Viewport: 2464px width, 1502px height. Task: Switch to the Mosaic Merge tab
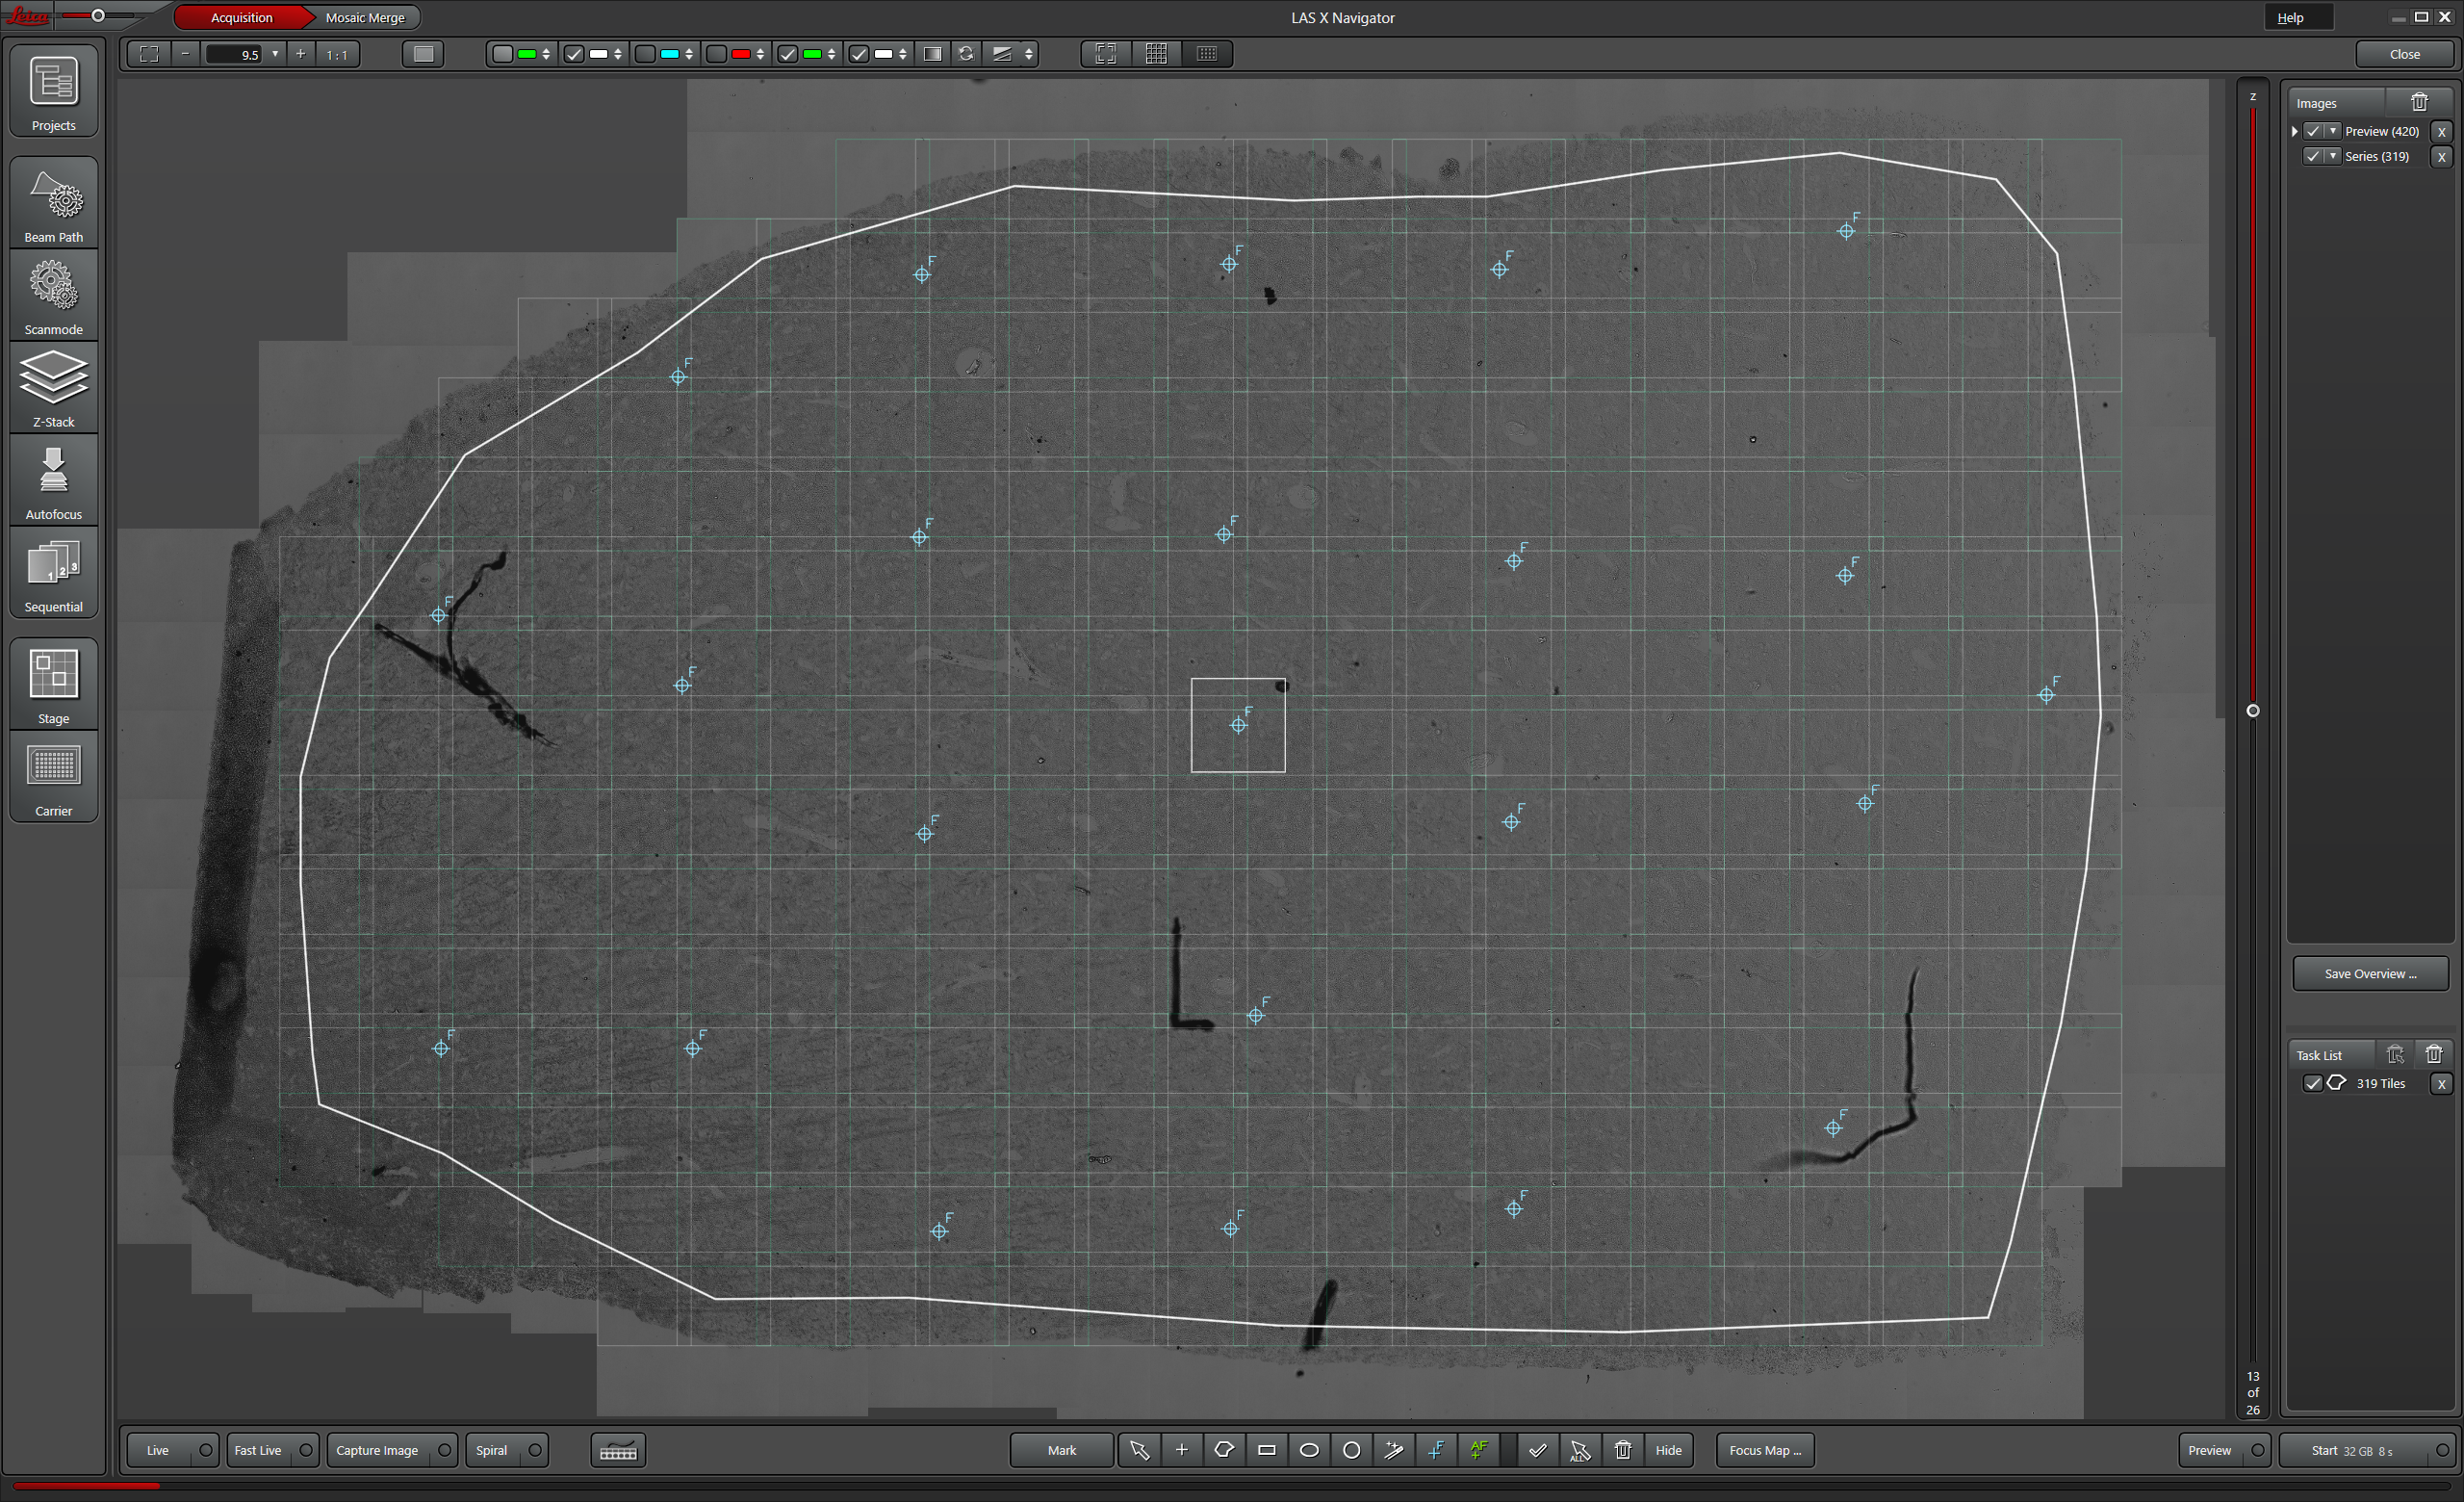(365, 18)
